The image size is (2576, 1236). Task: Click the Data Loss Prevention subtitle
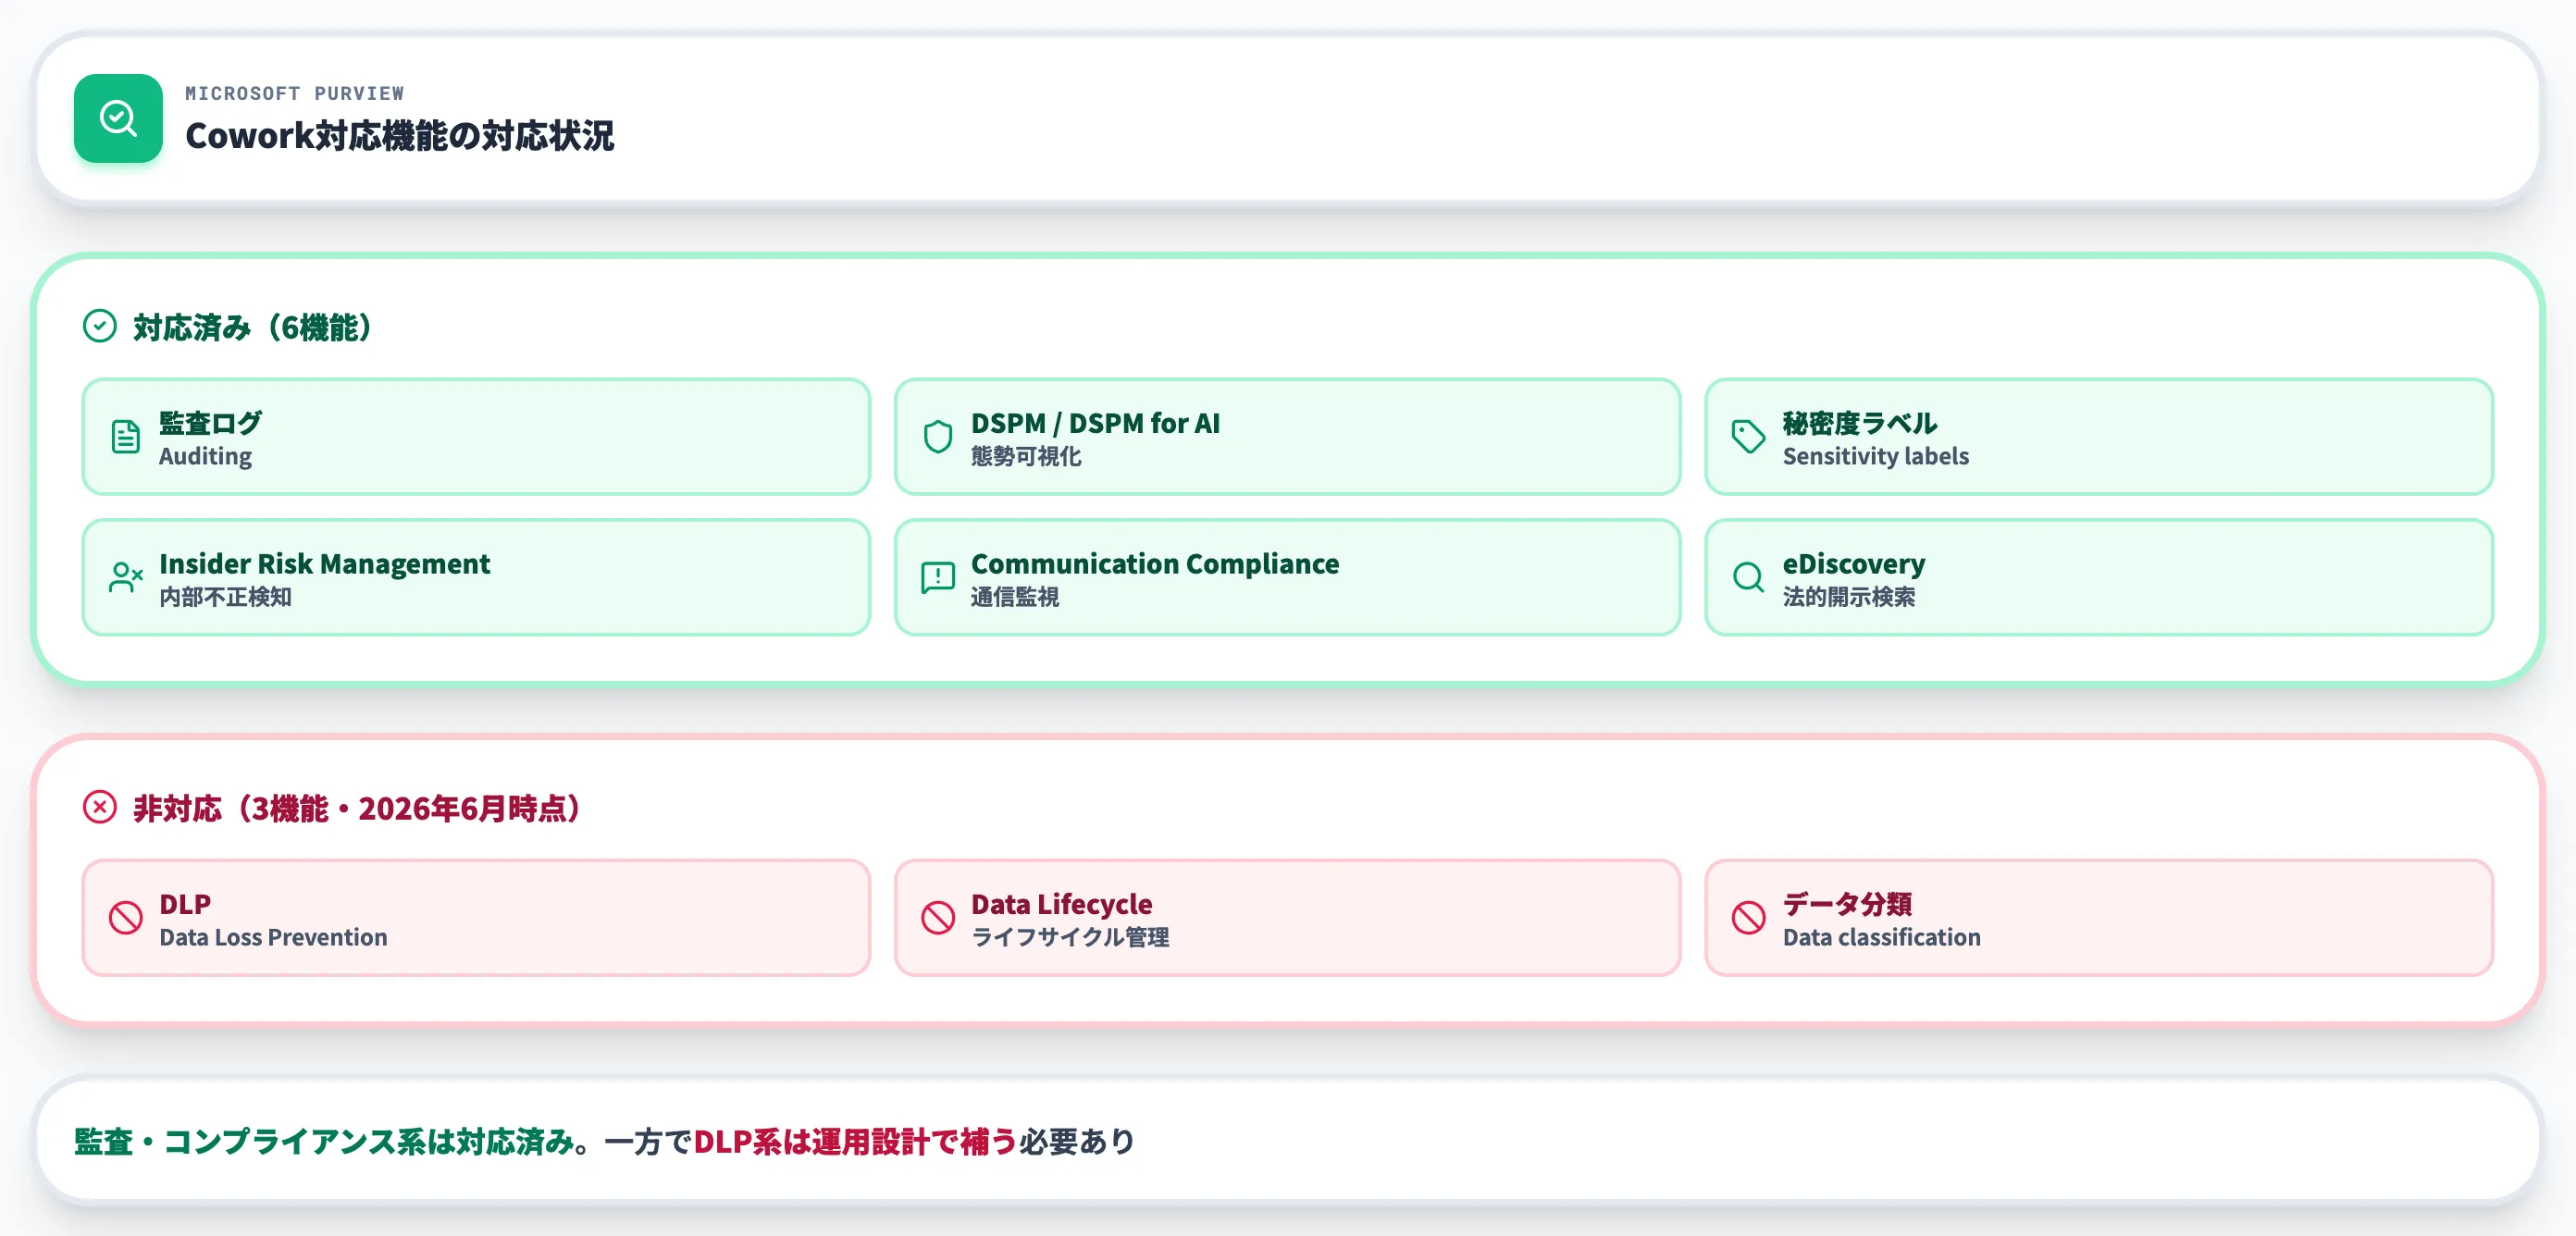(x=273, y=937)
